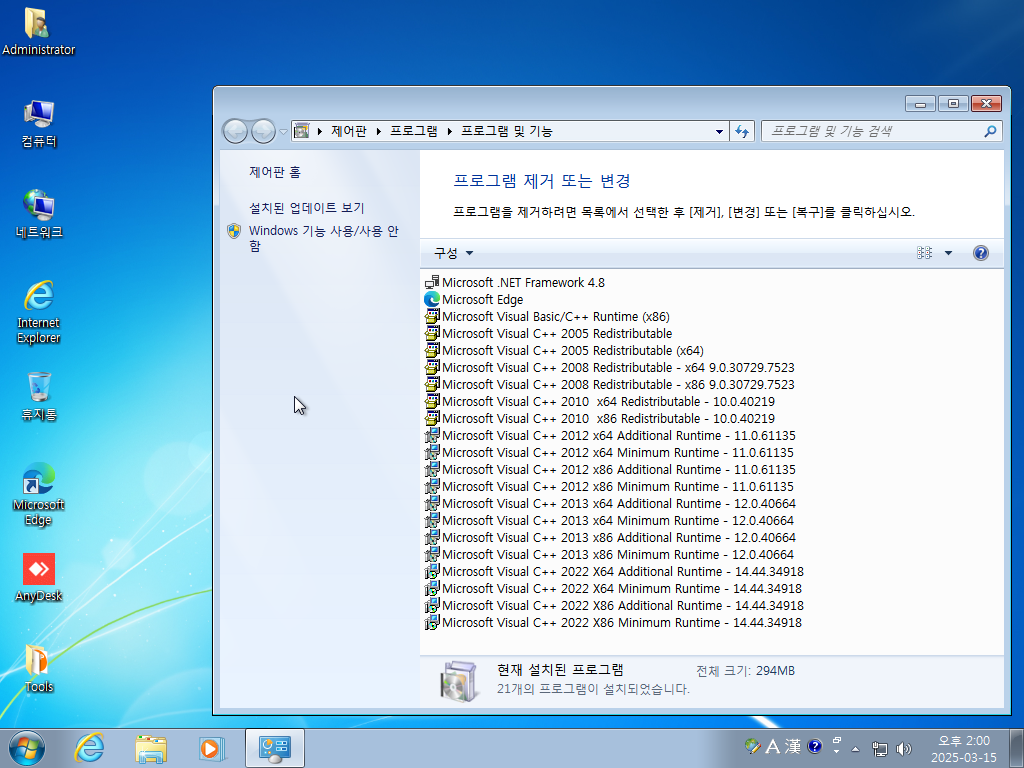Select Visual C++ 2008 Redistributable x64 entry
Viewport: 1024px width, 768px height.
609,368
